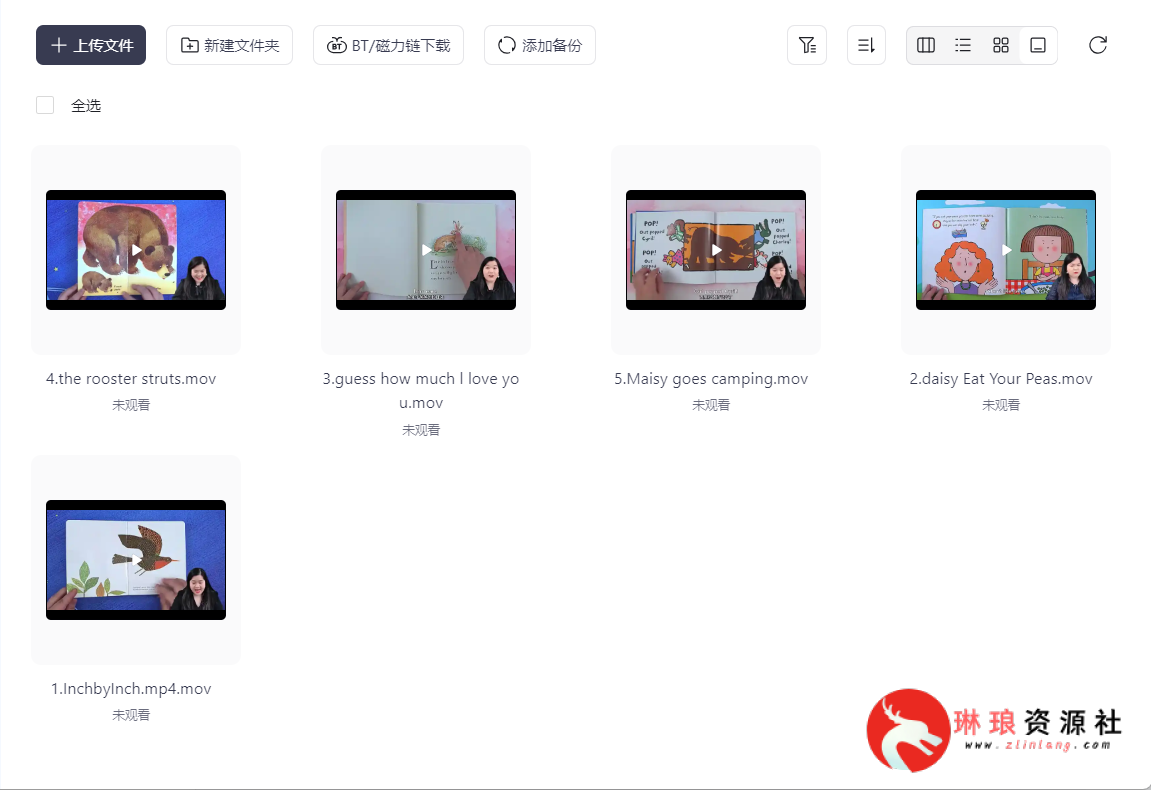Viewport: 1151px width, 790px height.
Task: Open the 5.Maisy goes camping.mov thumbnail
Action: (x=716, y=250)
